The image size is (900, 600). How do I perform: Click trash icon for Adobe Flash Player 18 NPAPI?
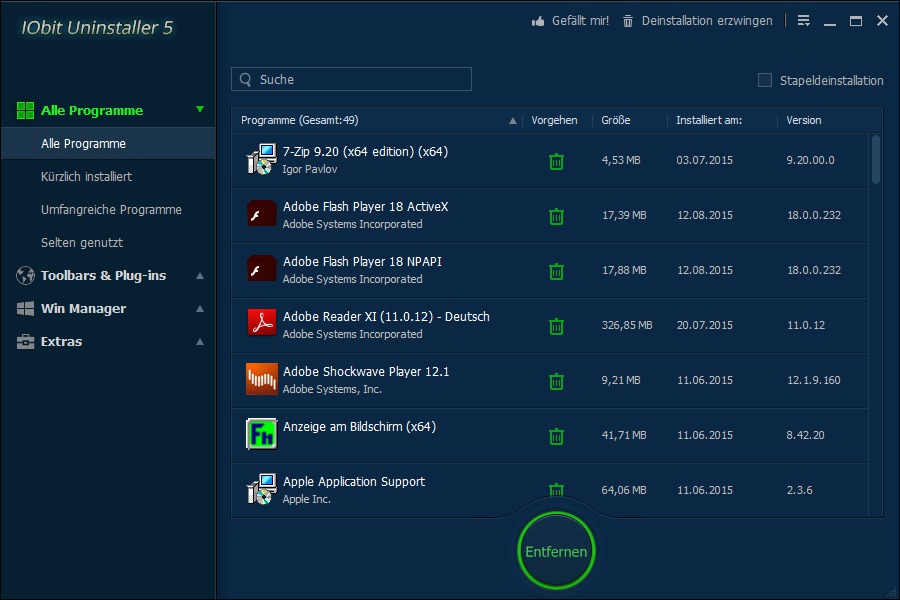[556, 271]
